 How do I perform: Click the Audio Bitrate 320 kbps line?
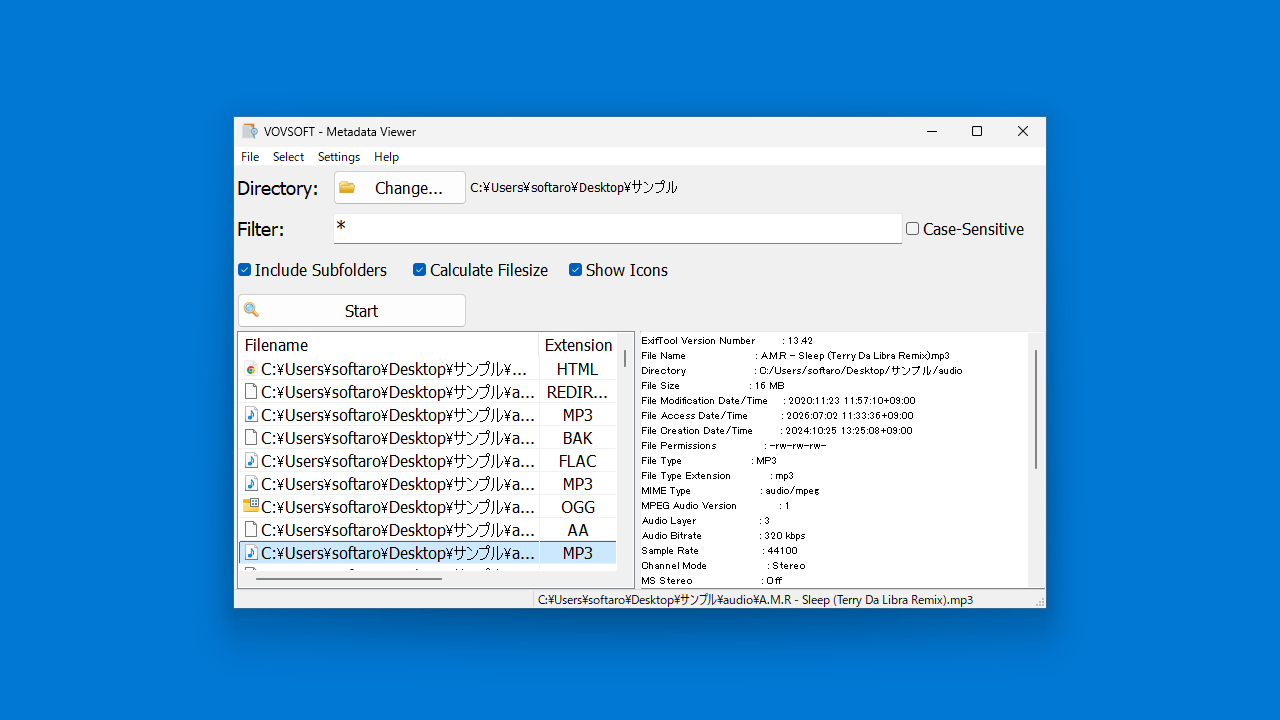click(x=723, y=536)
